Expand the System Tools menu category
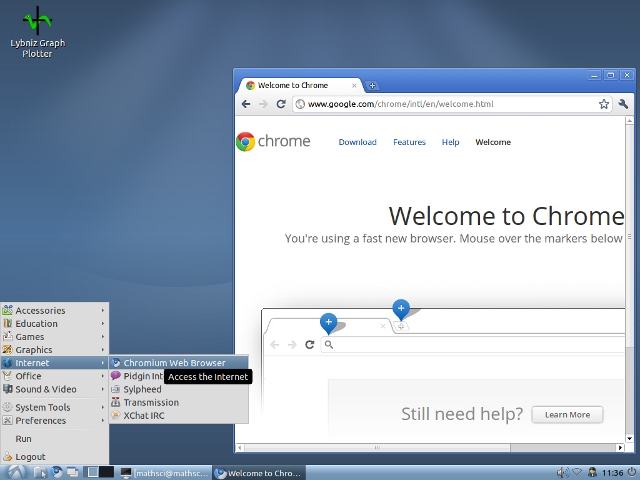640x480 pixels. [x=54, y=407]
